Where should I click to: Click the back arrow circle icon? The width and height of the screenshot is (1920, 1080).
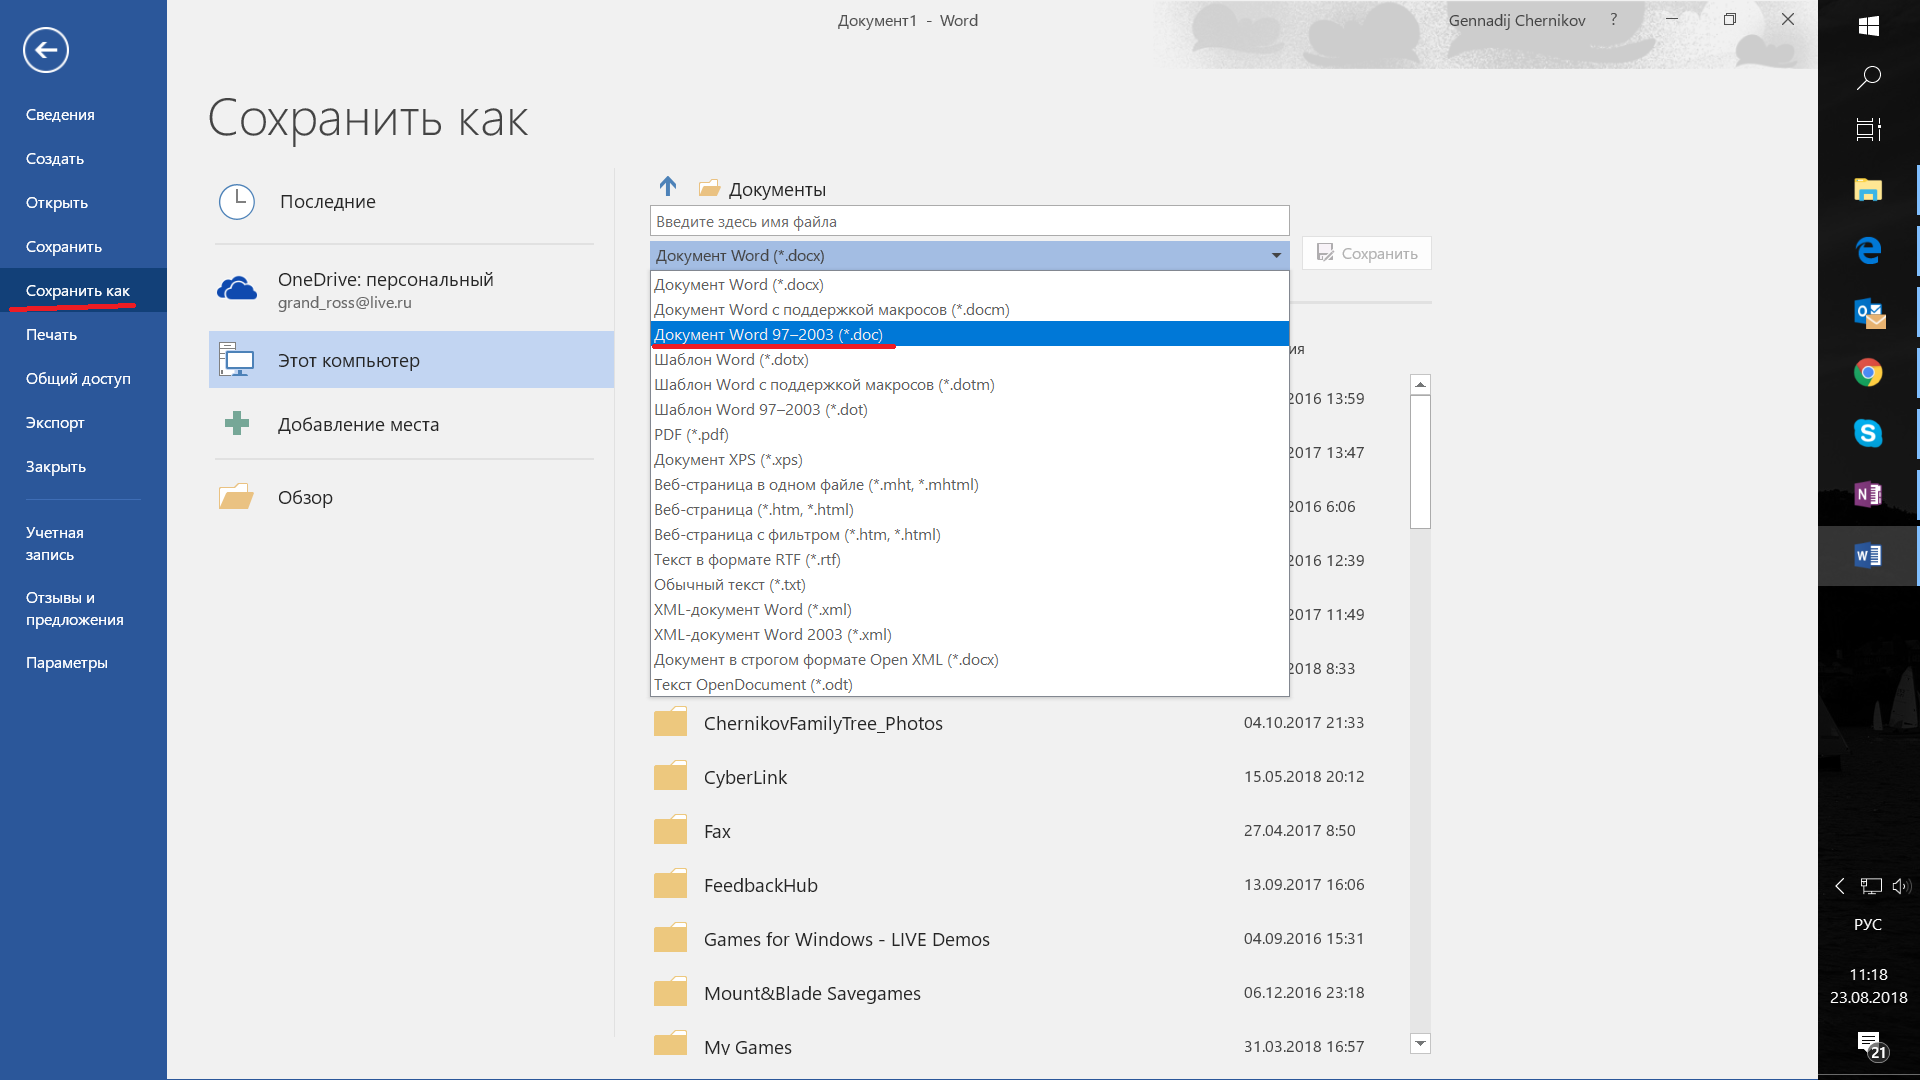(46, 50)
